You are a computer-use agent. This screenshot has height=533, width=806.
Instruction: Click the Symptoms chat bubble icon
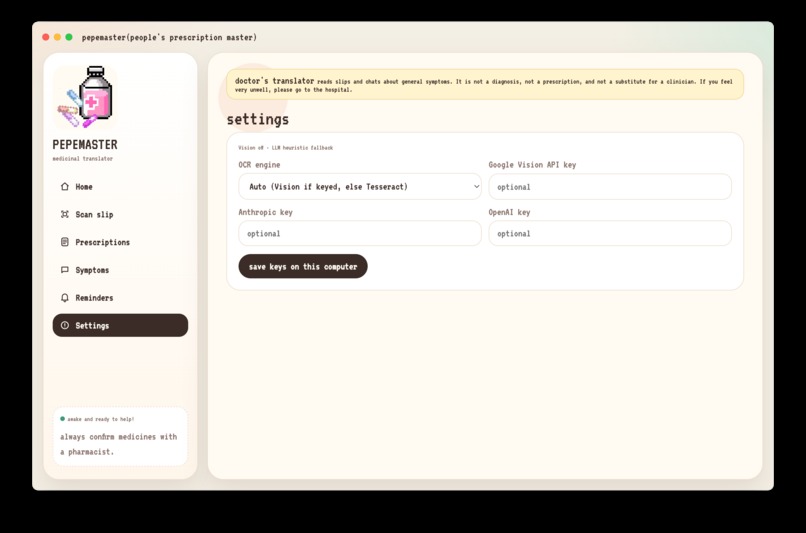pyautogui.click(x=65, y=270)
